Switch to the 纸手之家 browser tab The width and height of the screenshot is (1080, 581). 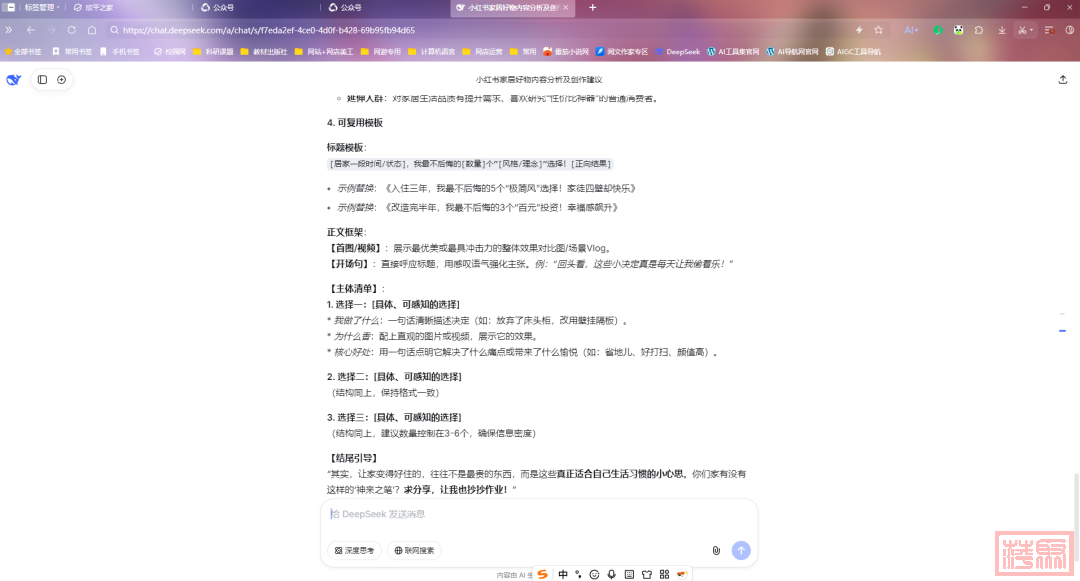coord(98,7)
